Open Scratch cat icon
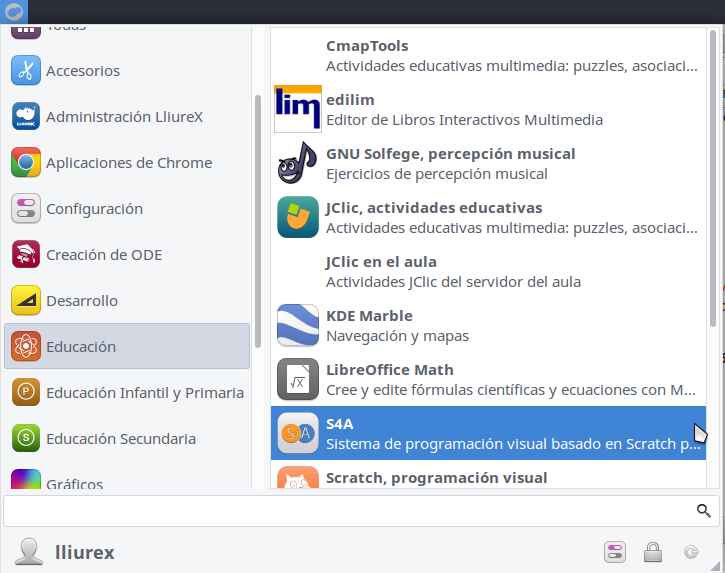This screenshot has width=725, height=573. tap(297, 479)
